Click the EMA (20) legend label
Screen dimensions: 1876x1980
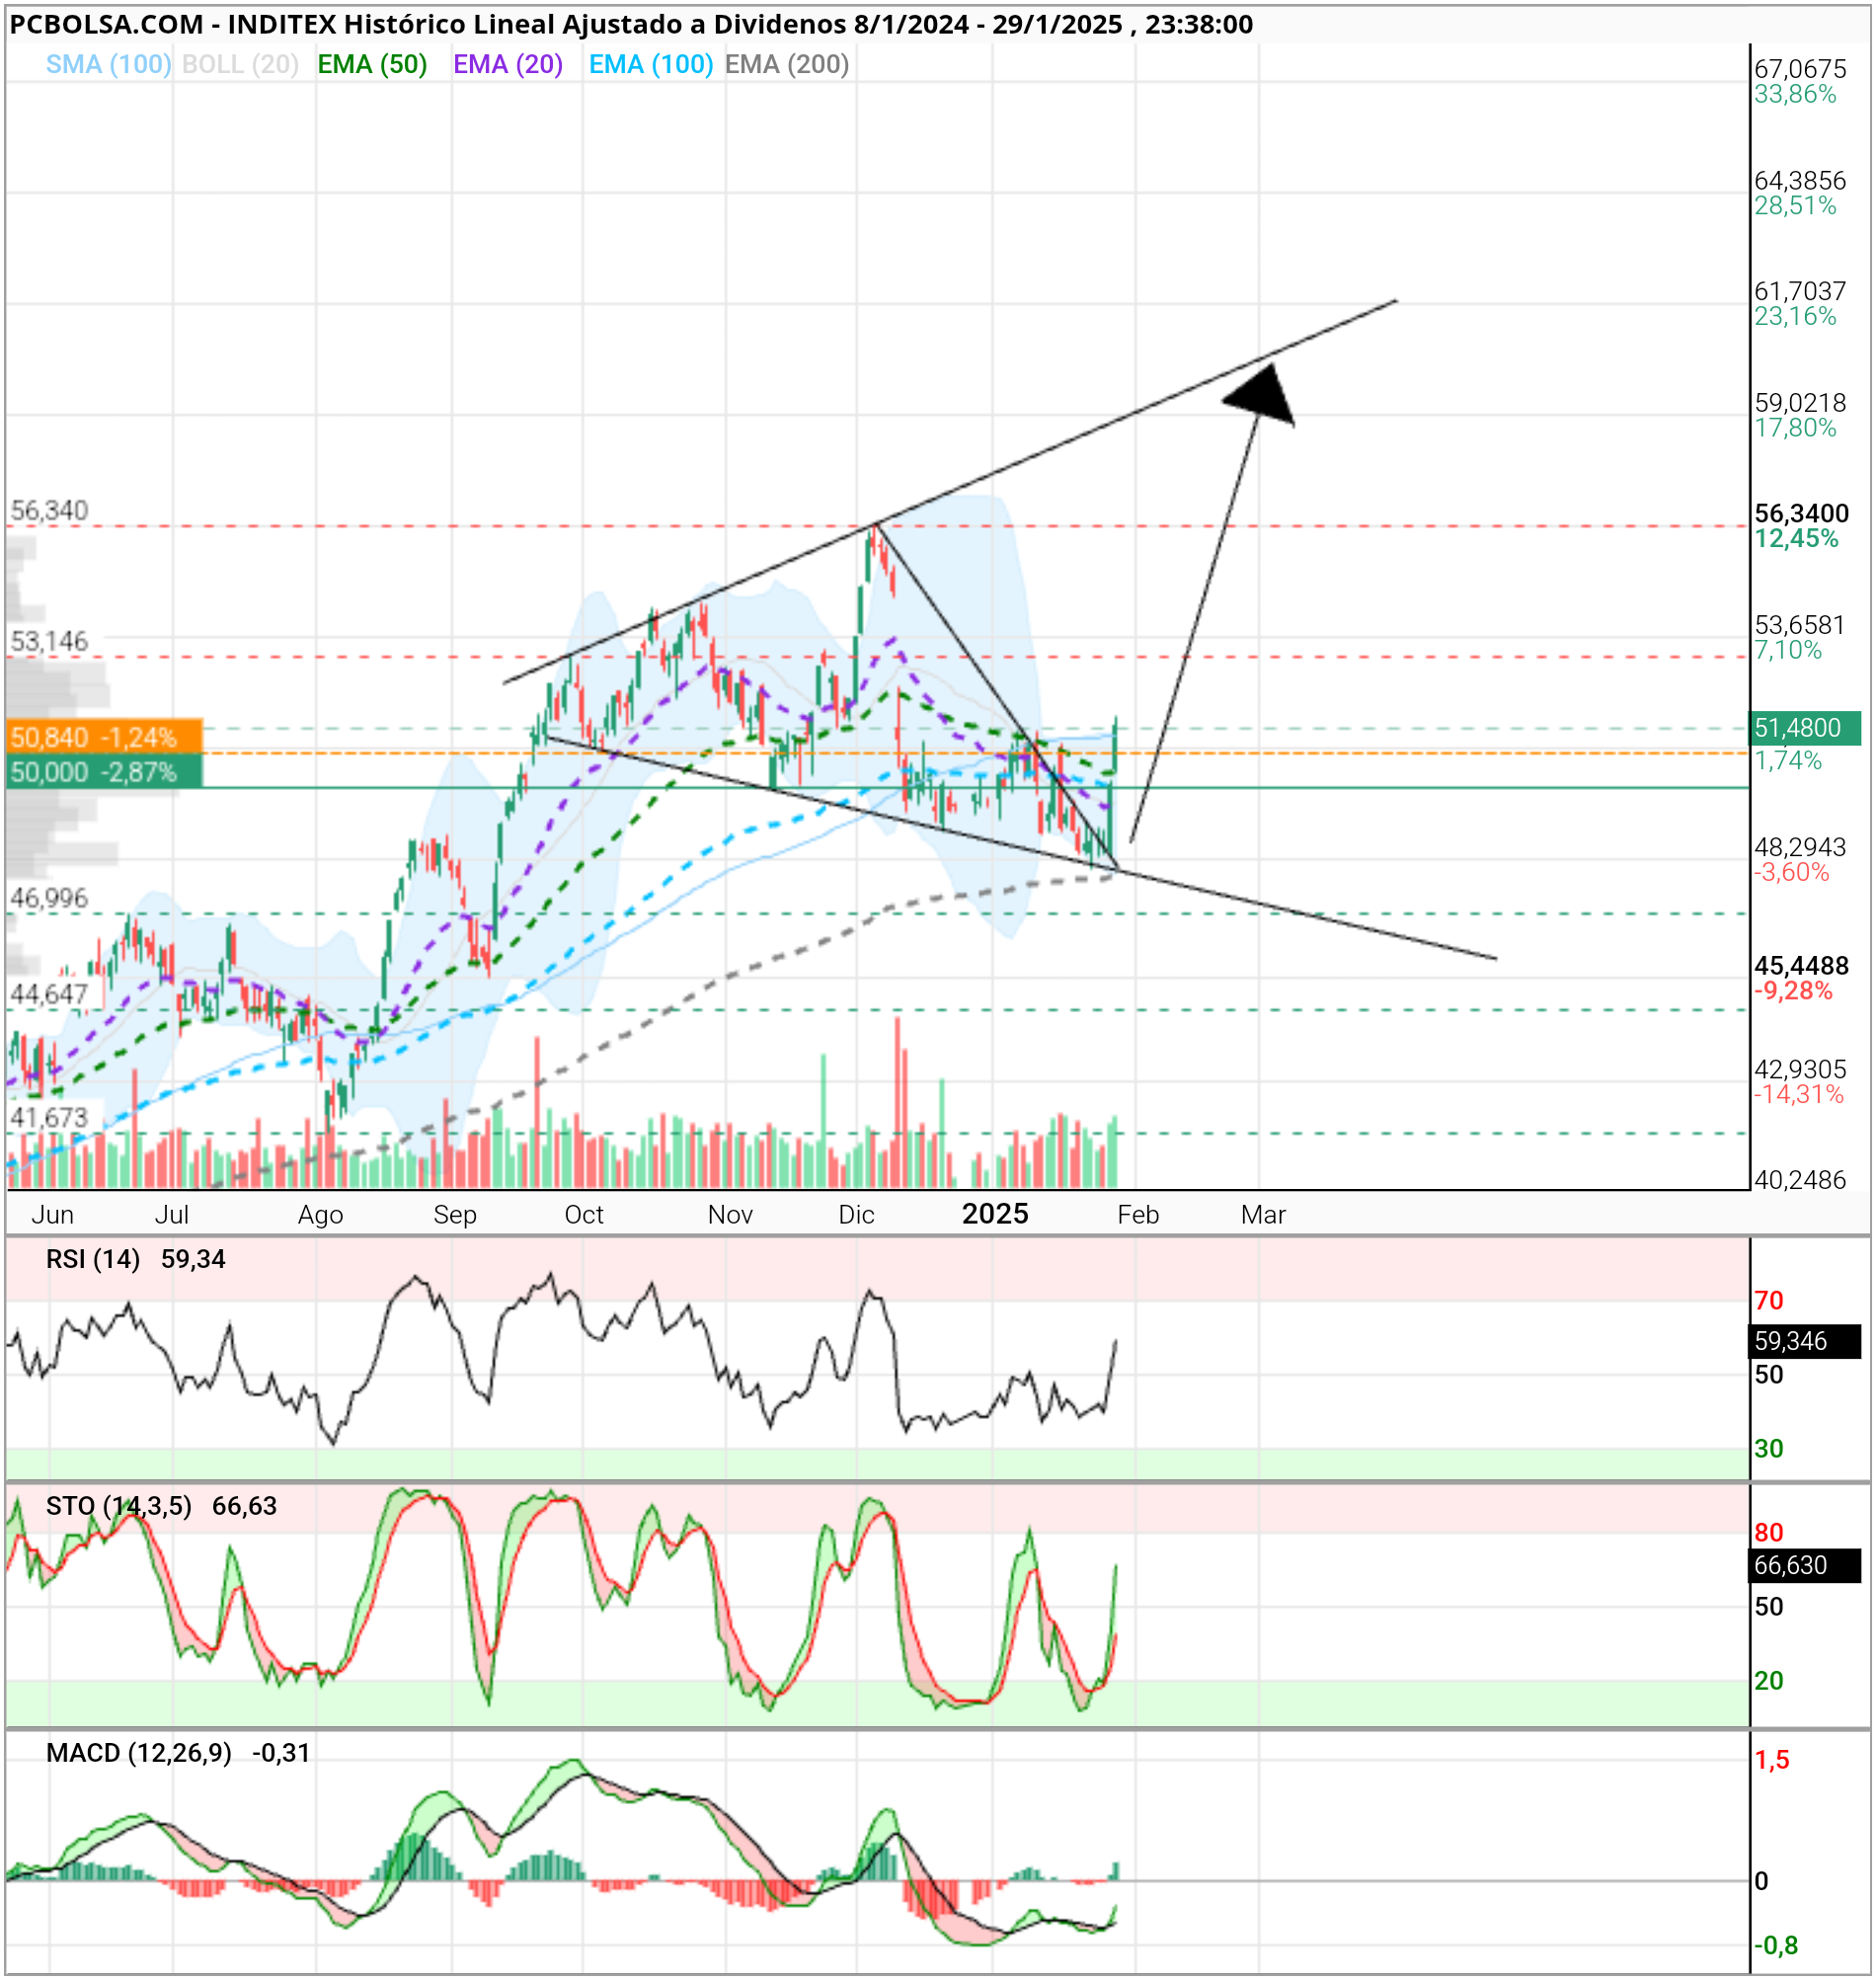[x=508, y=65]
